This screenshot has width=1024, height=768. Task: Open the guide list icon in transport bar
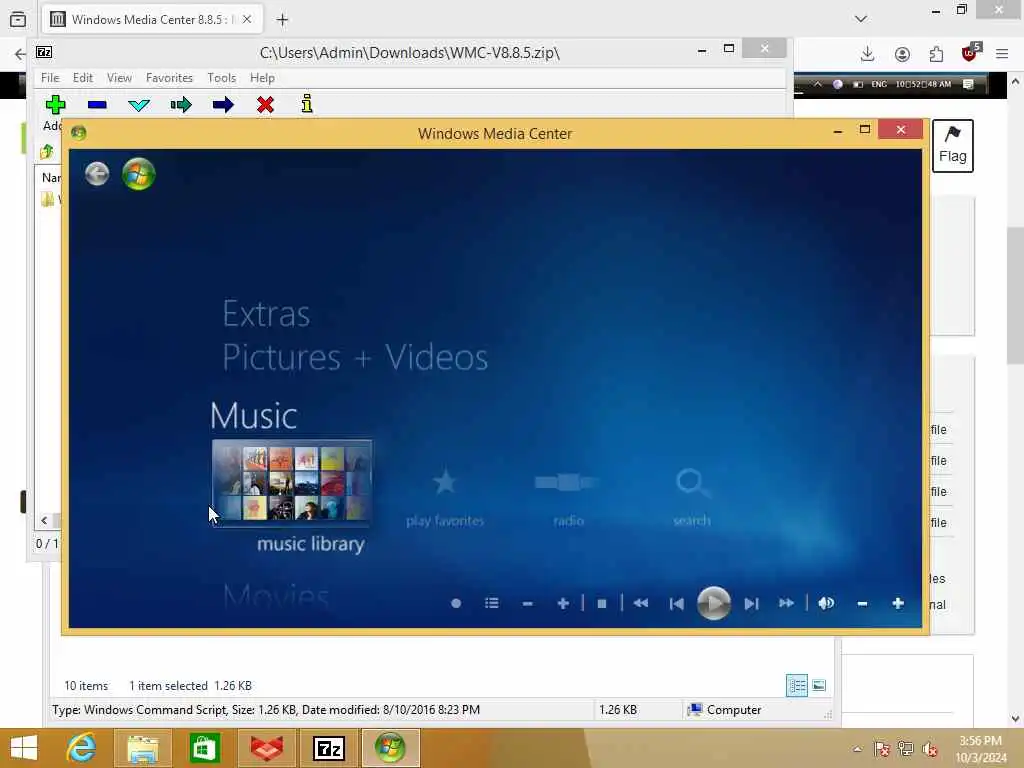point(492,603)
